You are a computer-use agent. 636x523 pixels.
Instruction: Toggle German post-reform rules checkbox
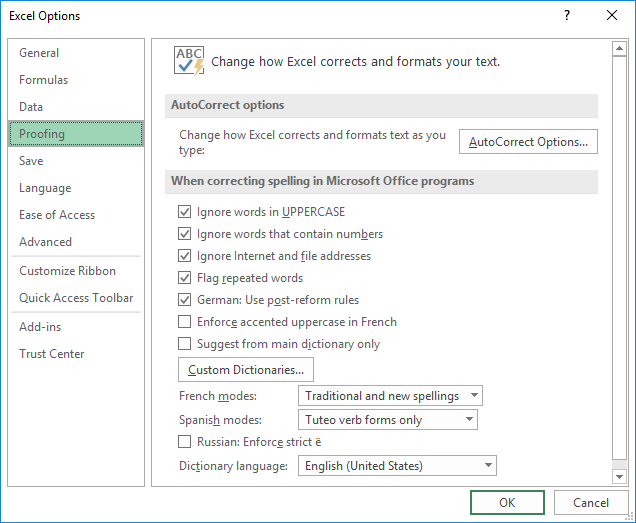(185, 299)
